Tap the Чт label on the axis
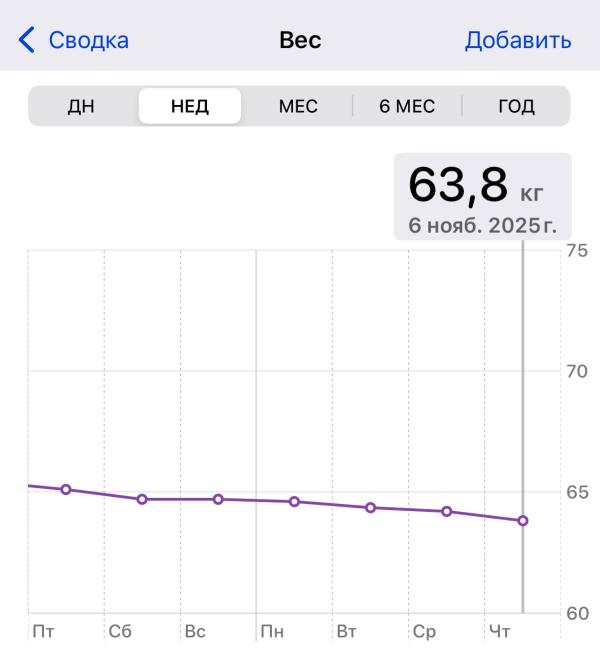 coord(499,632)
